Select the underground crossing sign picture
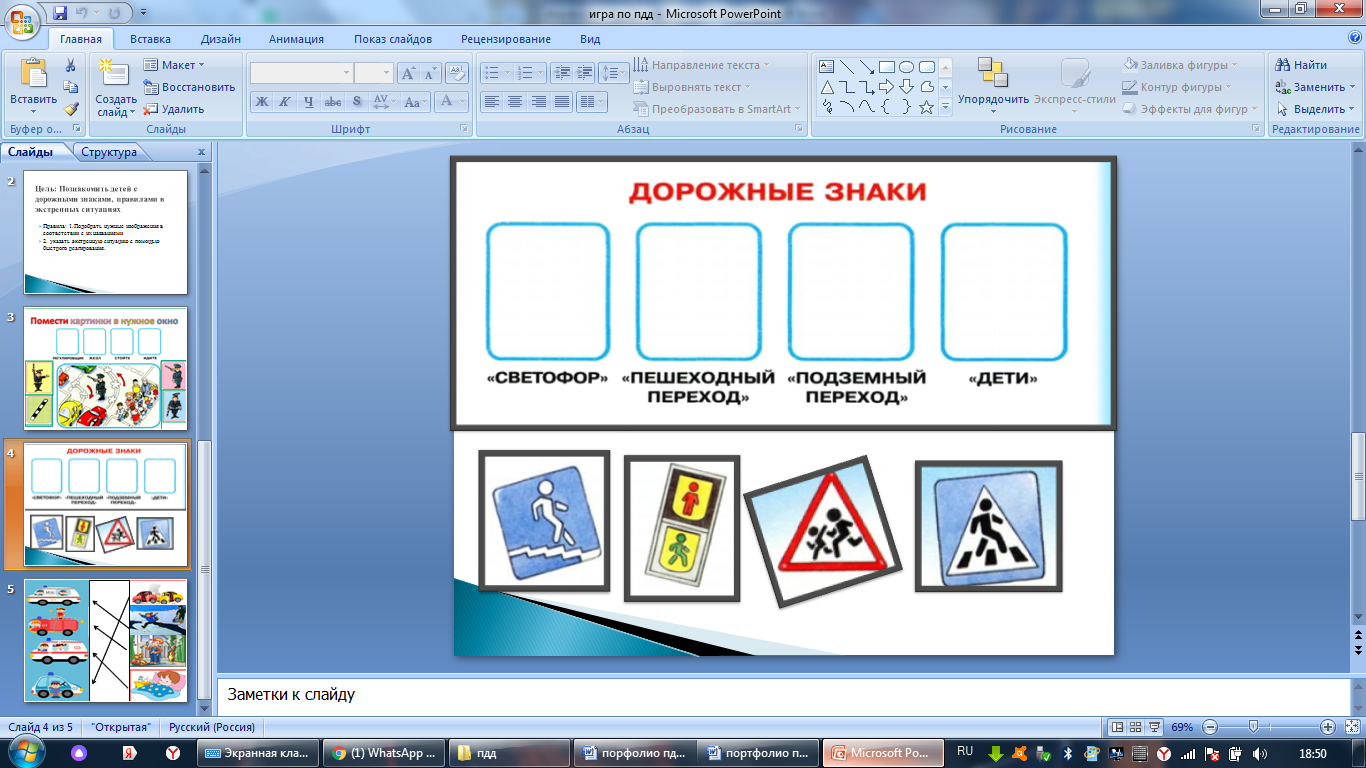1366x768 pixels. pyautogui.click(x=544, y=521)
